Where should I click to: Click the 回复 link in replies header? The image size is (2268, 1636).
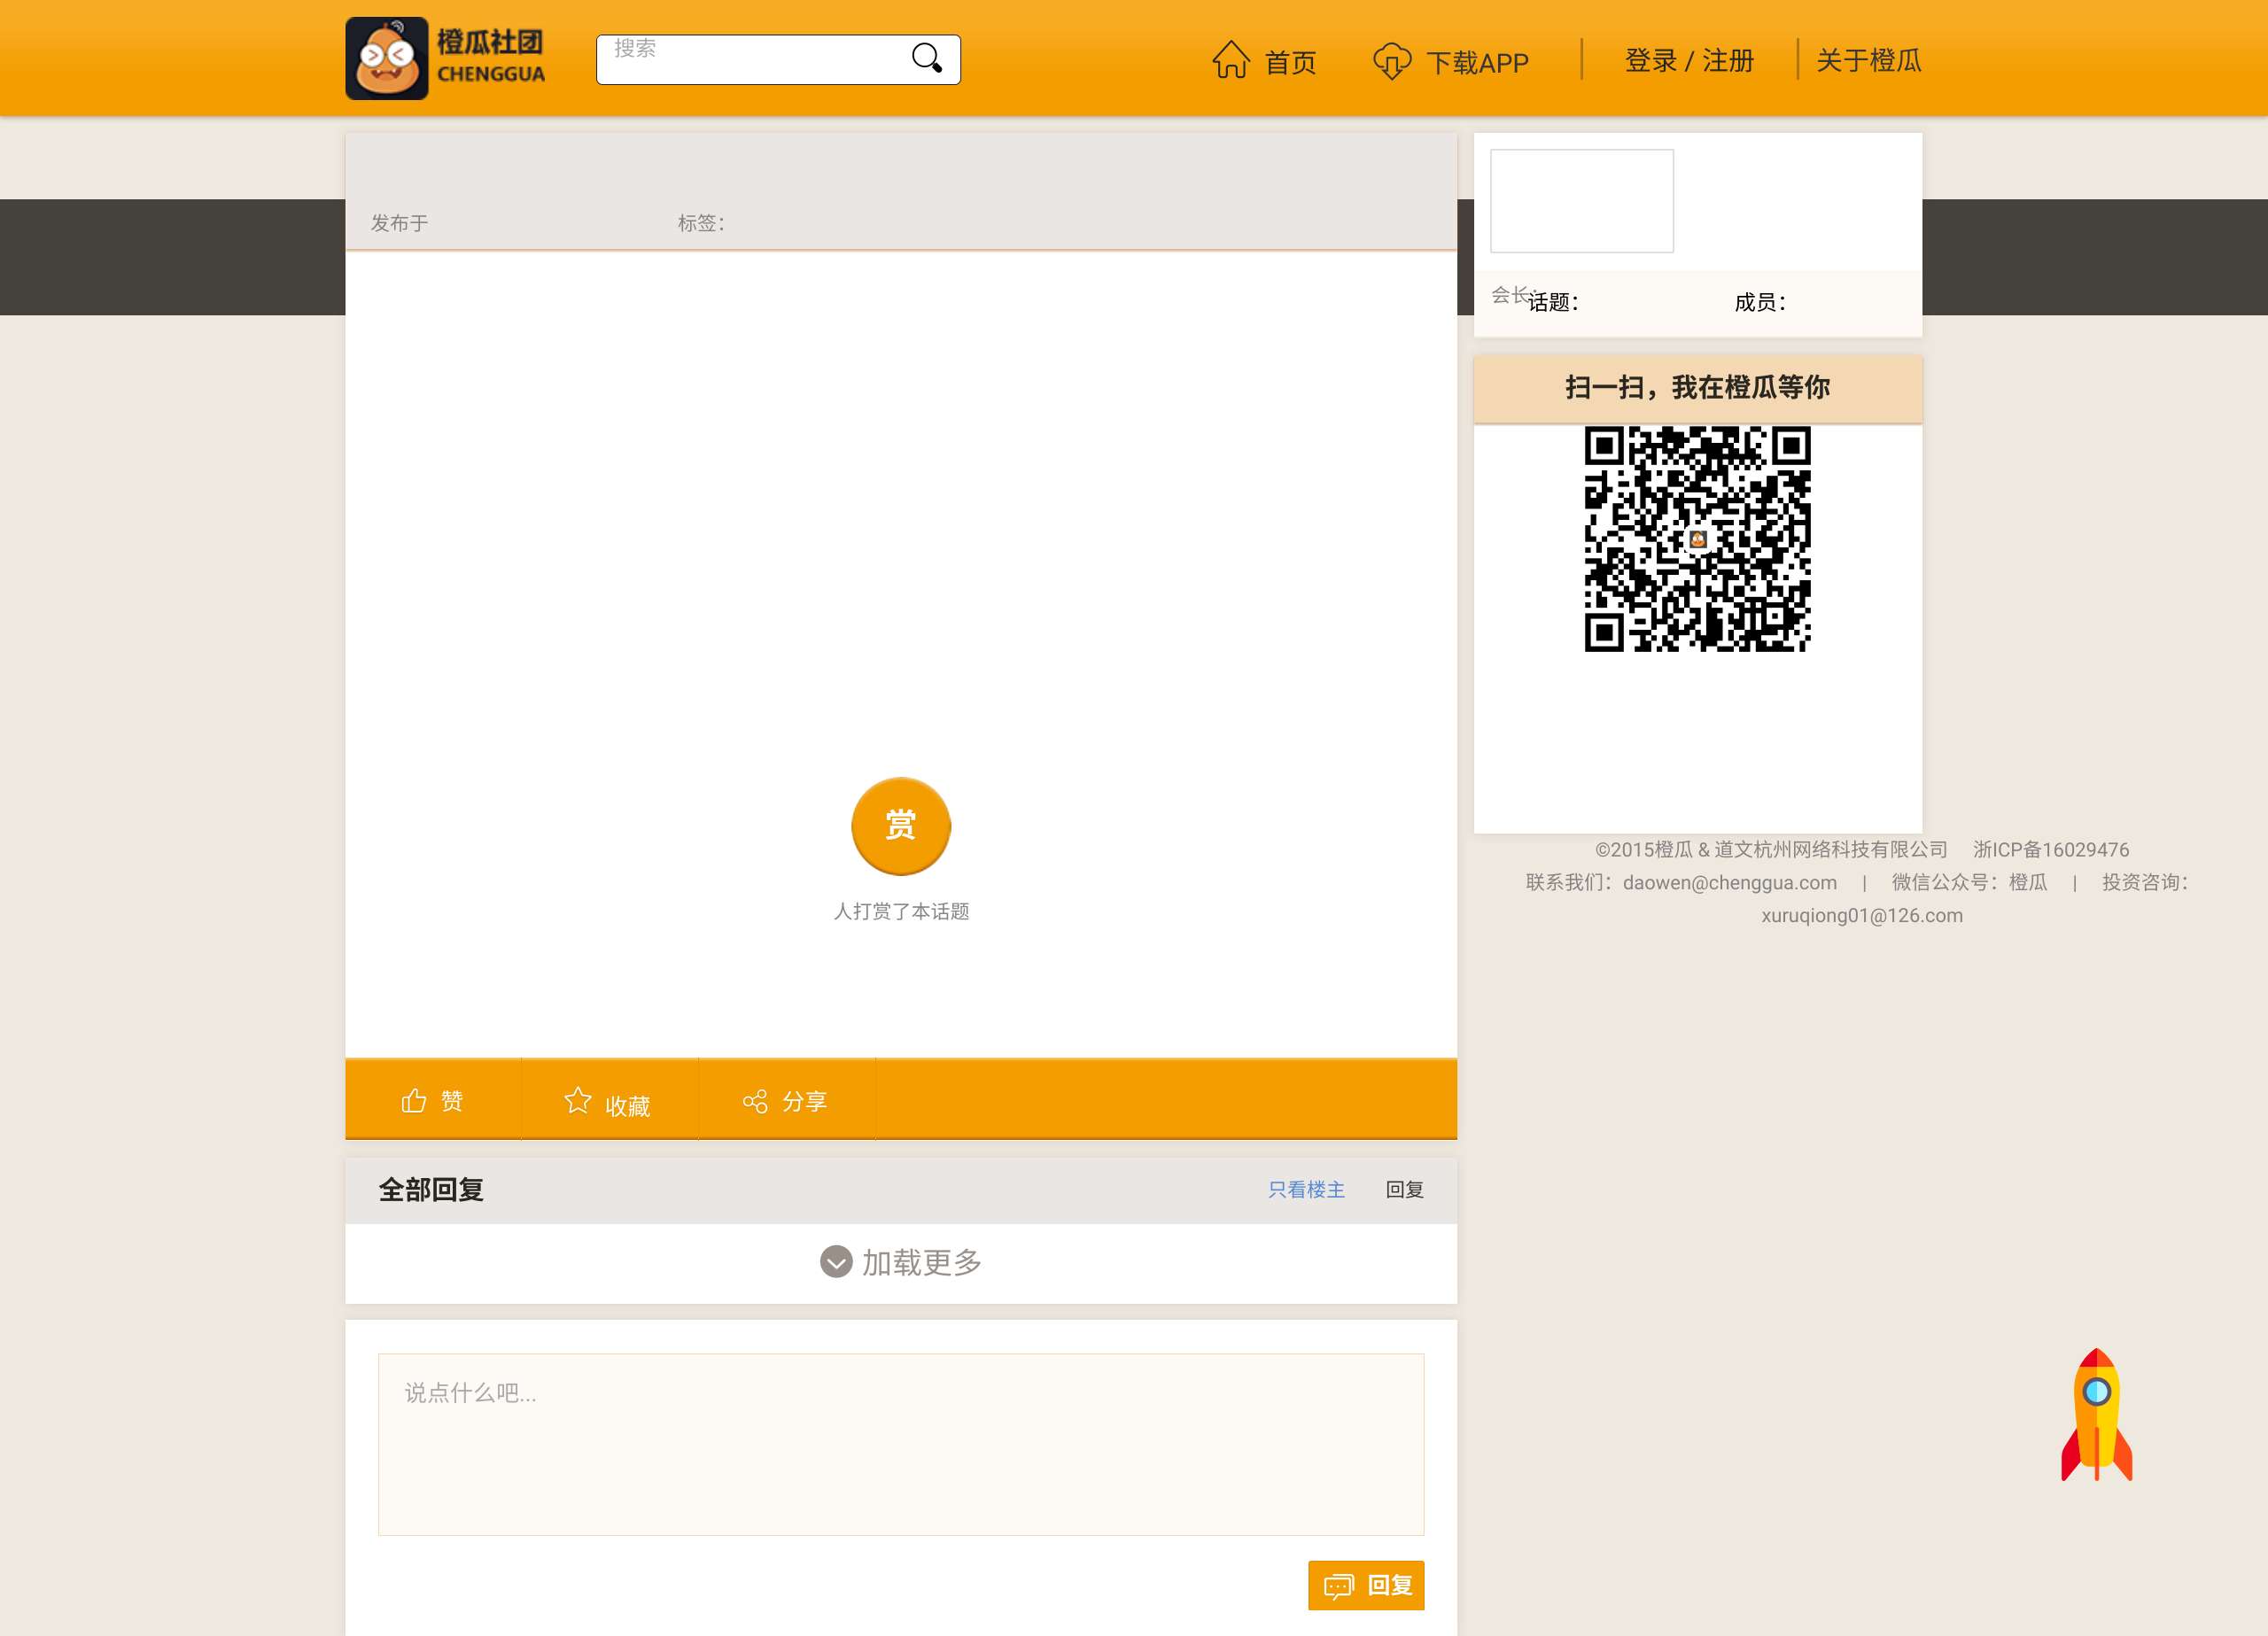[1404, 1189]
